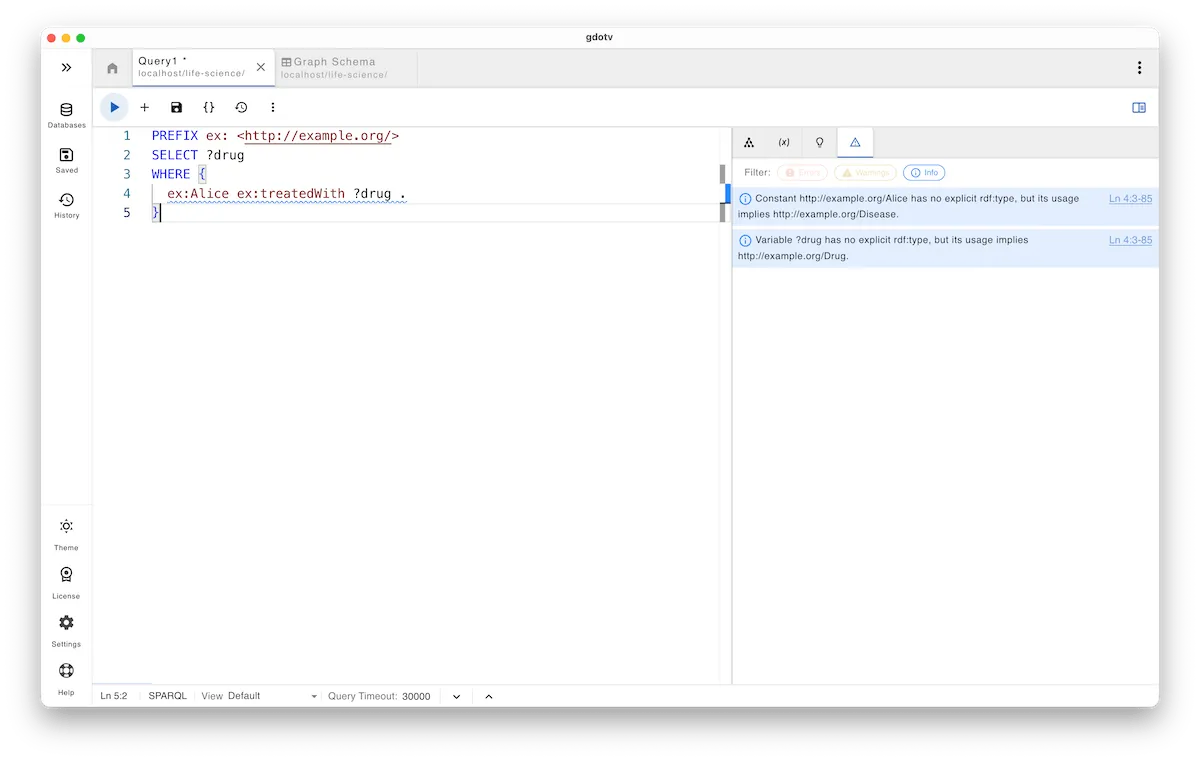Open the View Default dropdown
The image size is (1200, 761).
259,696
